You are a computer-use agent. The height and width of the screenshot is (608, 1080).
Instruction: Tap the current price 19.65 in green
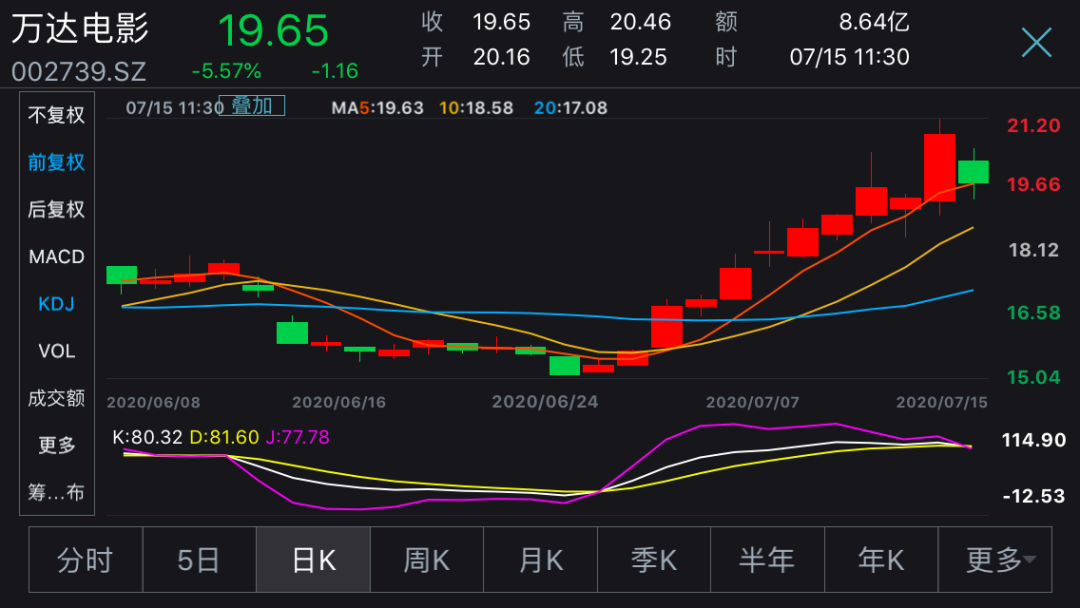coord(273,31)
